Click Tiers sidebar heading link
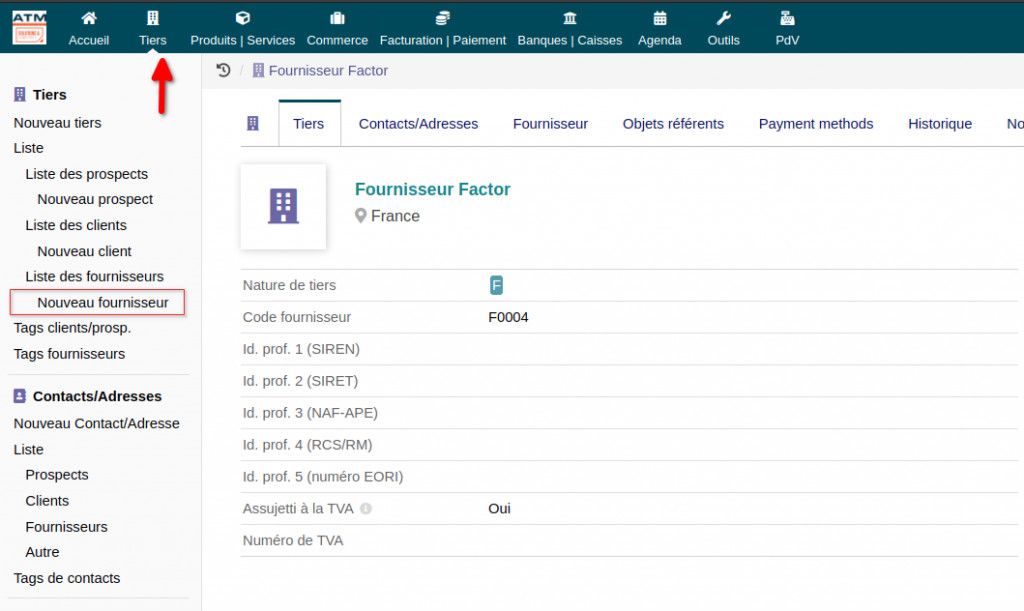Viewport: 1024px width, 611px height. (x=50, y=95)
